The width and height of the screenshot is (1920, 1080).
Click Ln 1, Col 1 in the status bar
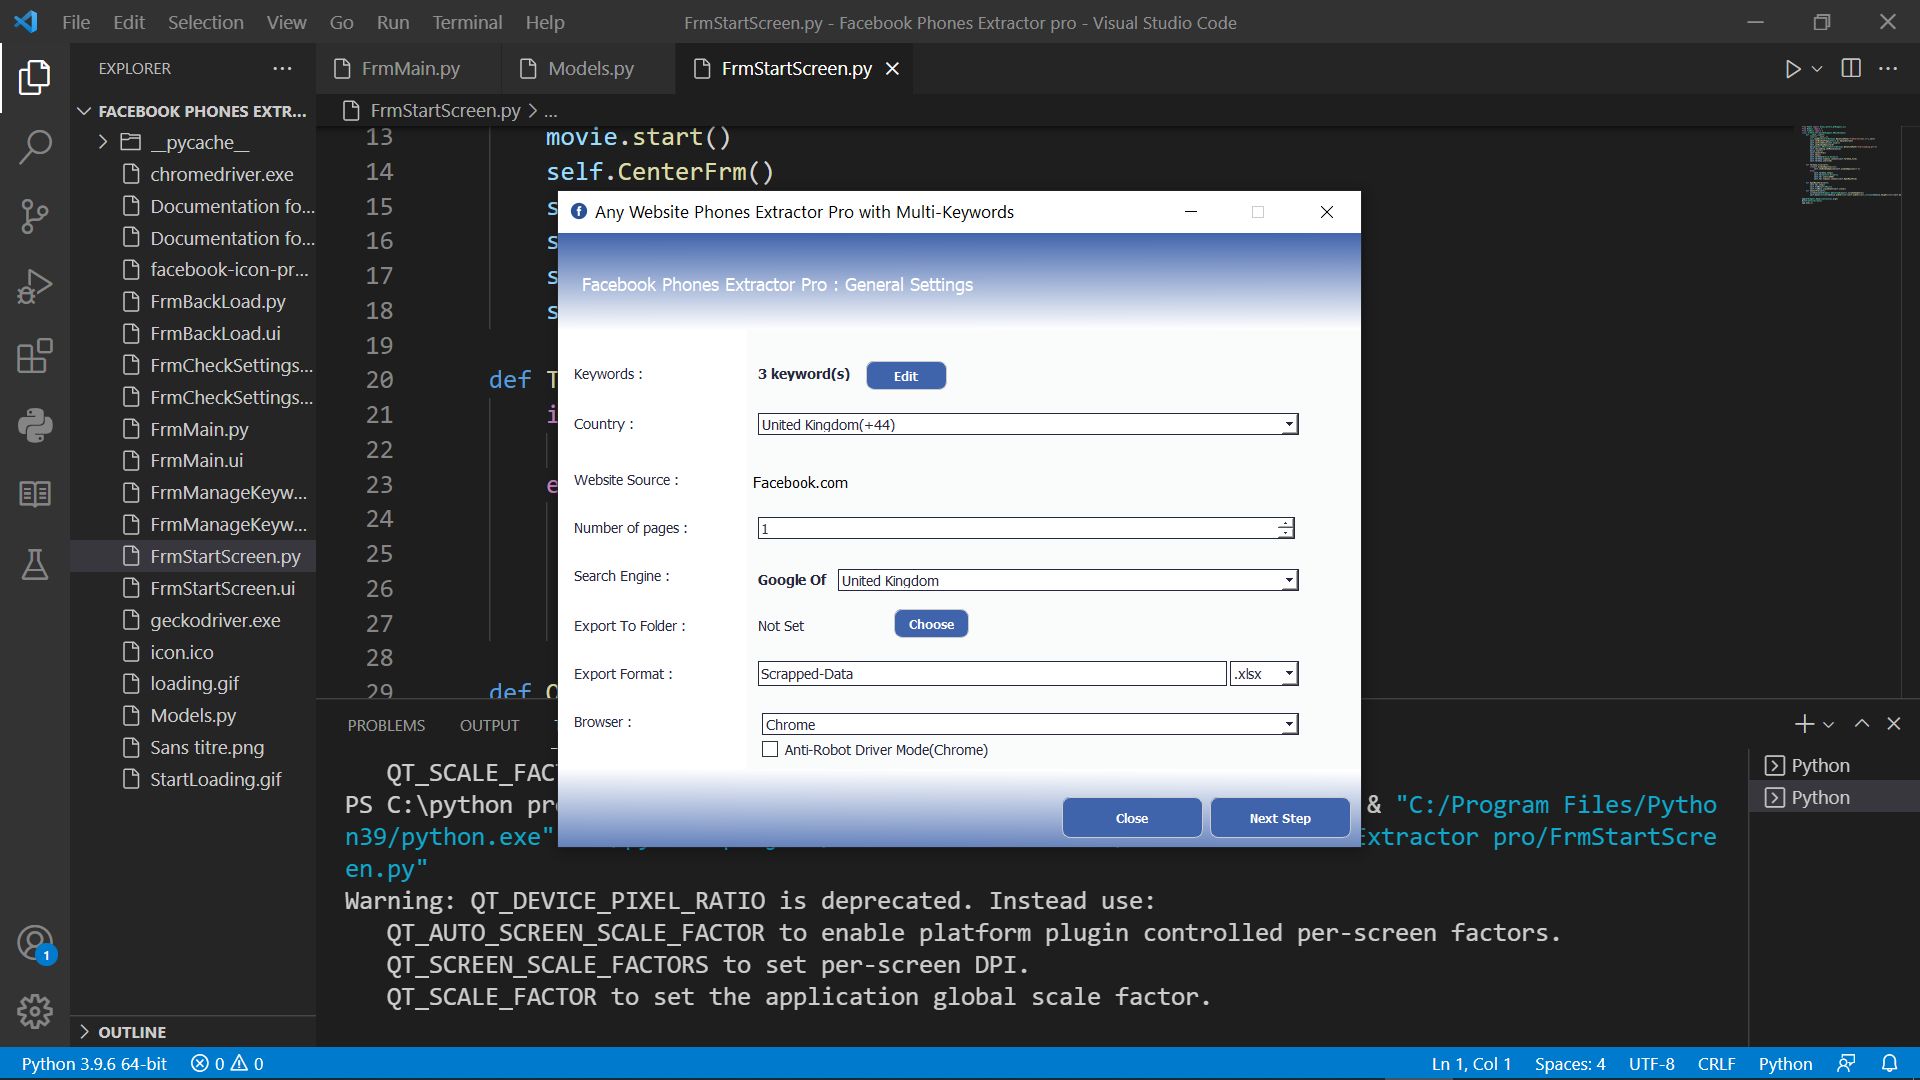pos(1471,1064)
